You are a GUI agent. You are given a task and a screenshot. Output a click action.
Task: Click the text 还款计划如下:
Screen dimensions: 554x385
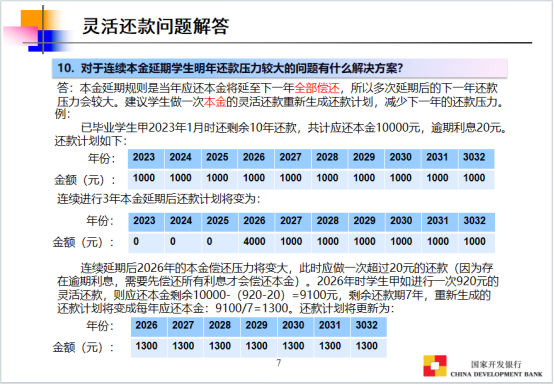(90, 141)
